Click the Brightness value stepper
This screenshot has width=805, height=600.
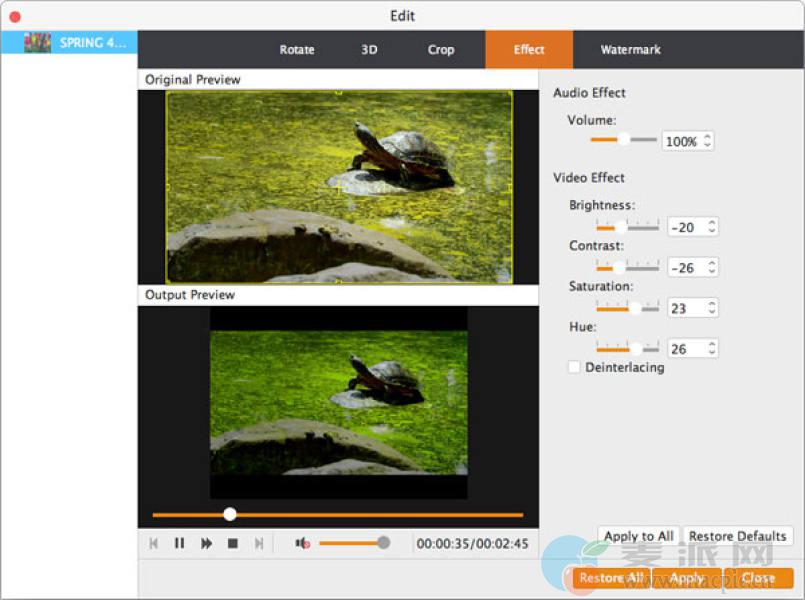(x=711, y=227)
